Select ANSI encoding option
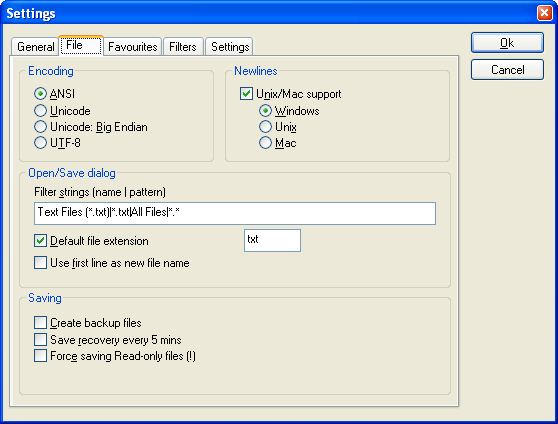 55,94
